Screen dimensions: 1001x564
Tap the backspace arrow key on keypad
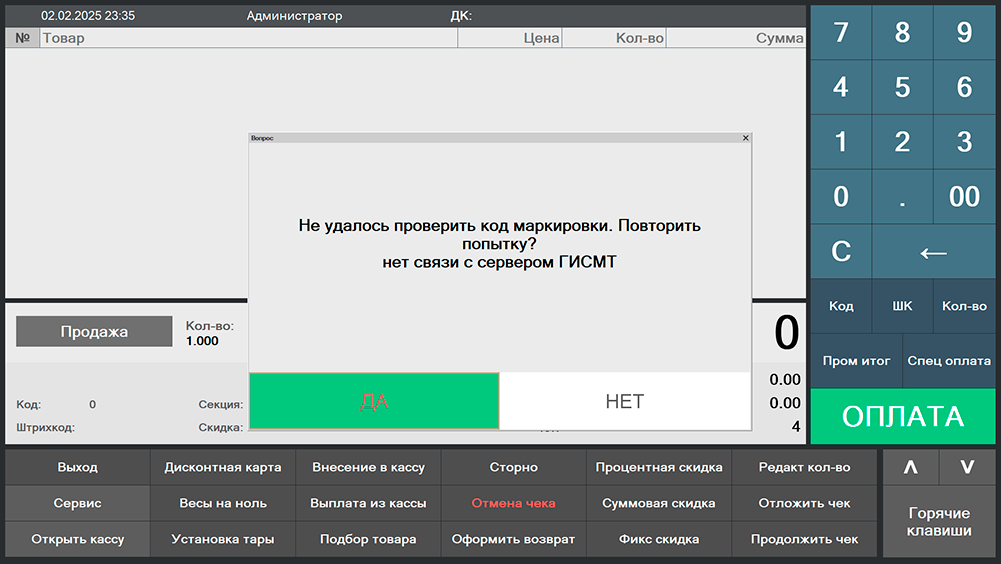pyautogui.click(x=933, y=251)
